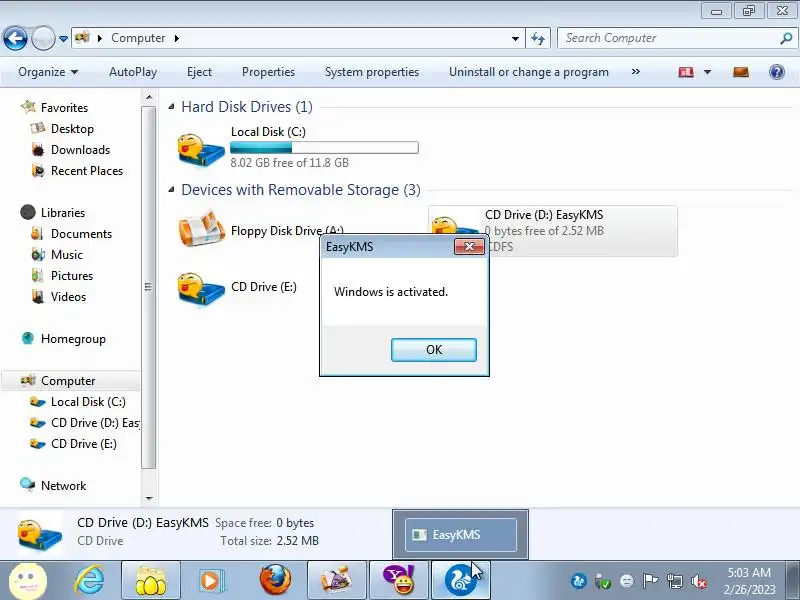This screenshot has height=600, width=800.
Task: Open the Pictures library
Action: [x=71, y=276]
